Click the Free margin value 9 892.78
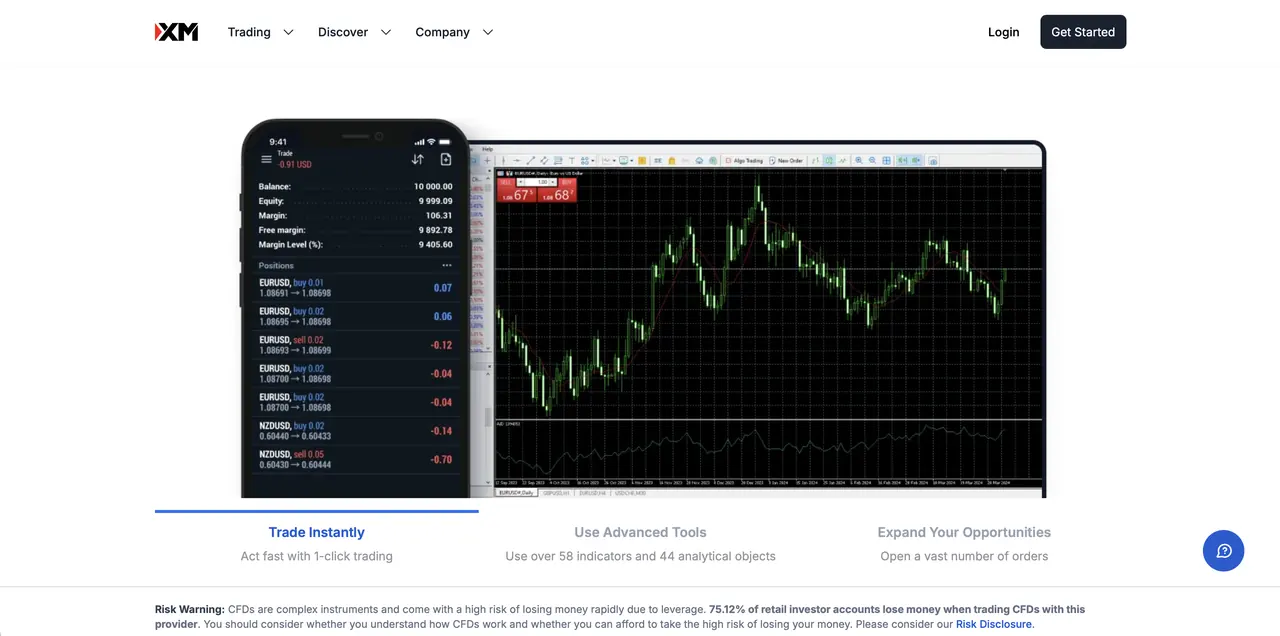 (435, 230)
